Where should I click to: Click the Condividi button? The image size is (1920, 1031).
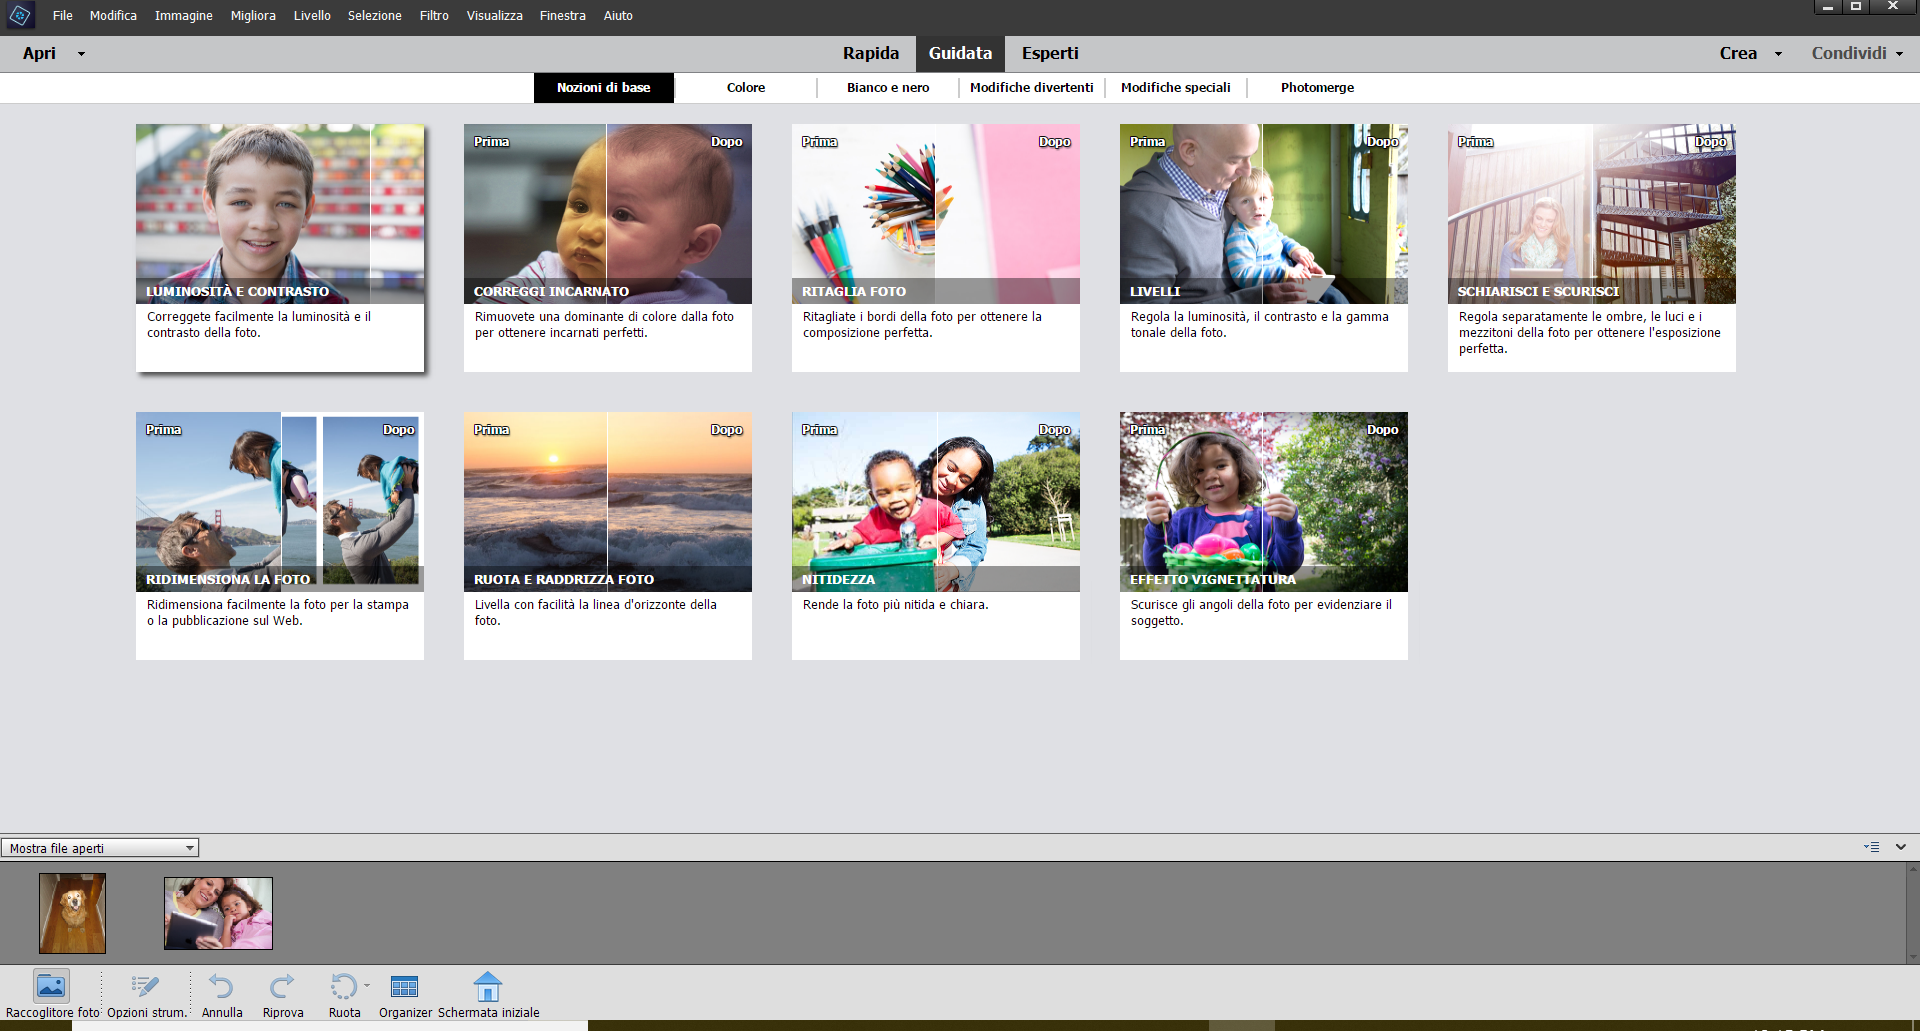coord(1849,53)
